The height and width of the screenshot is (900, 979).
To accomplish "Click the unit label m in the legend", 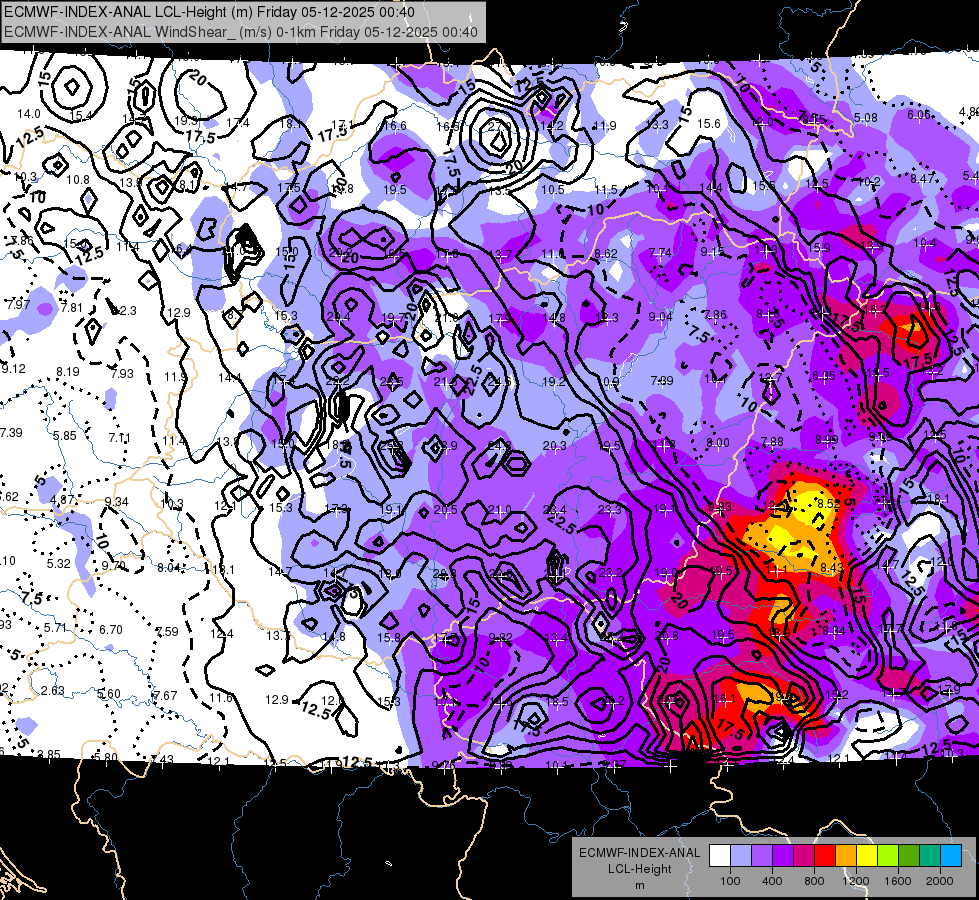I will point(639,885).
